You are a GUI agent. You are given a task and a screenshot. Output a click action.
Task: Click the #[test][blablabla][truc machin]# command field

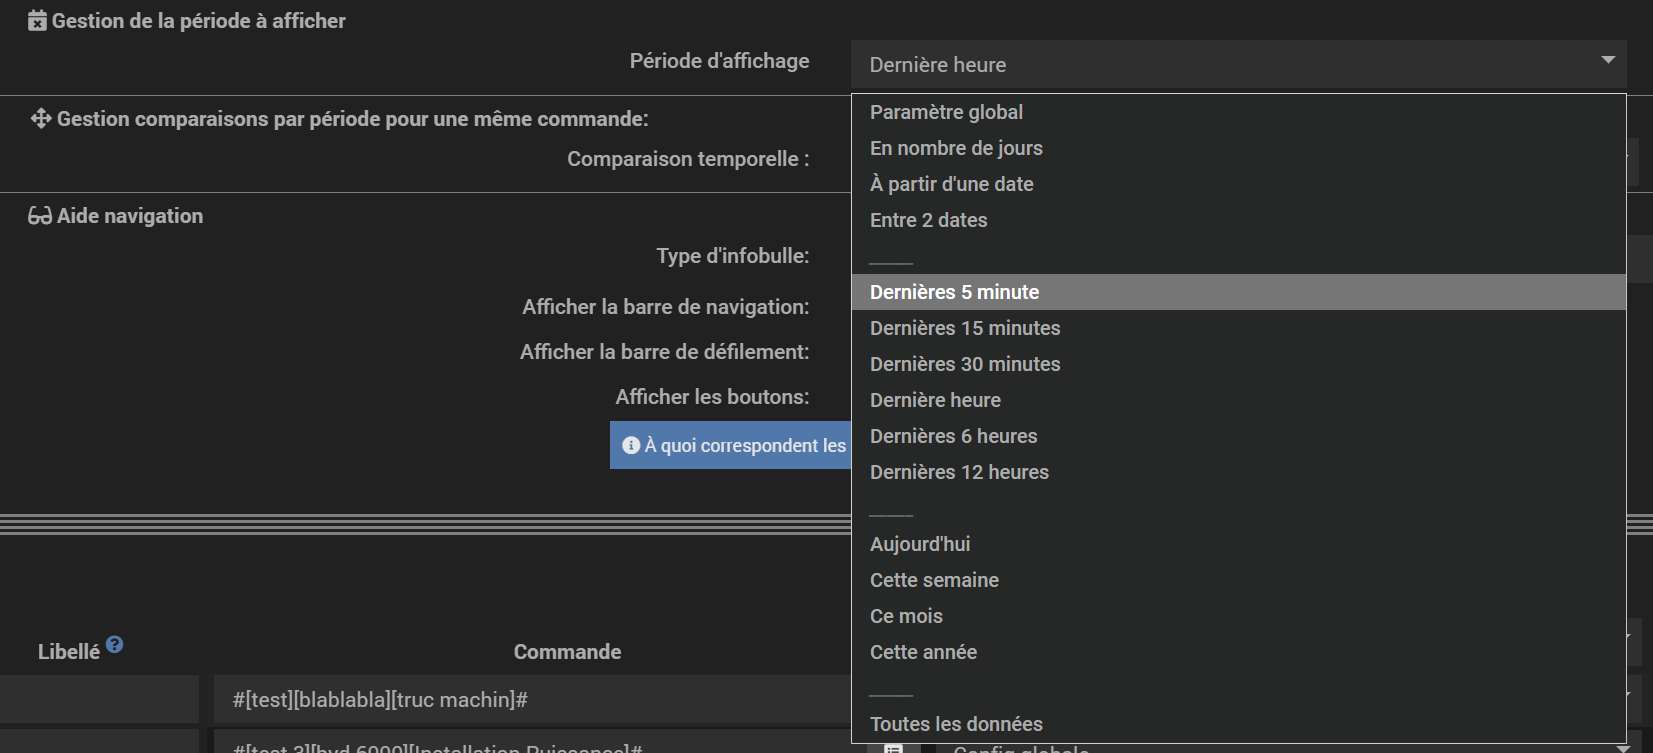[532, 700]
